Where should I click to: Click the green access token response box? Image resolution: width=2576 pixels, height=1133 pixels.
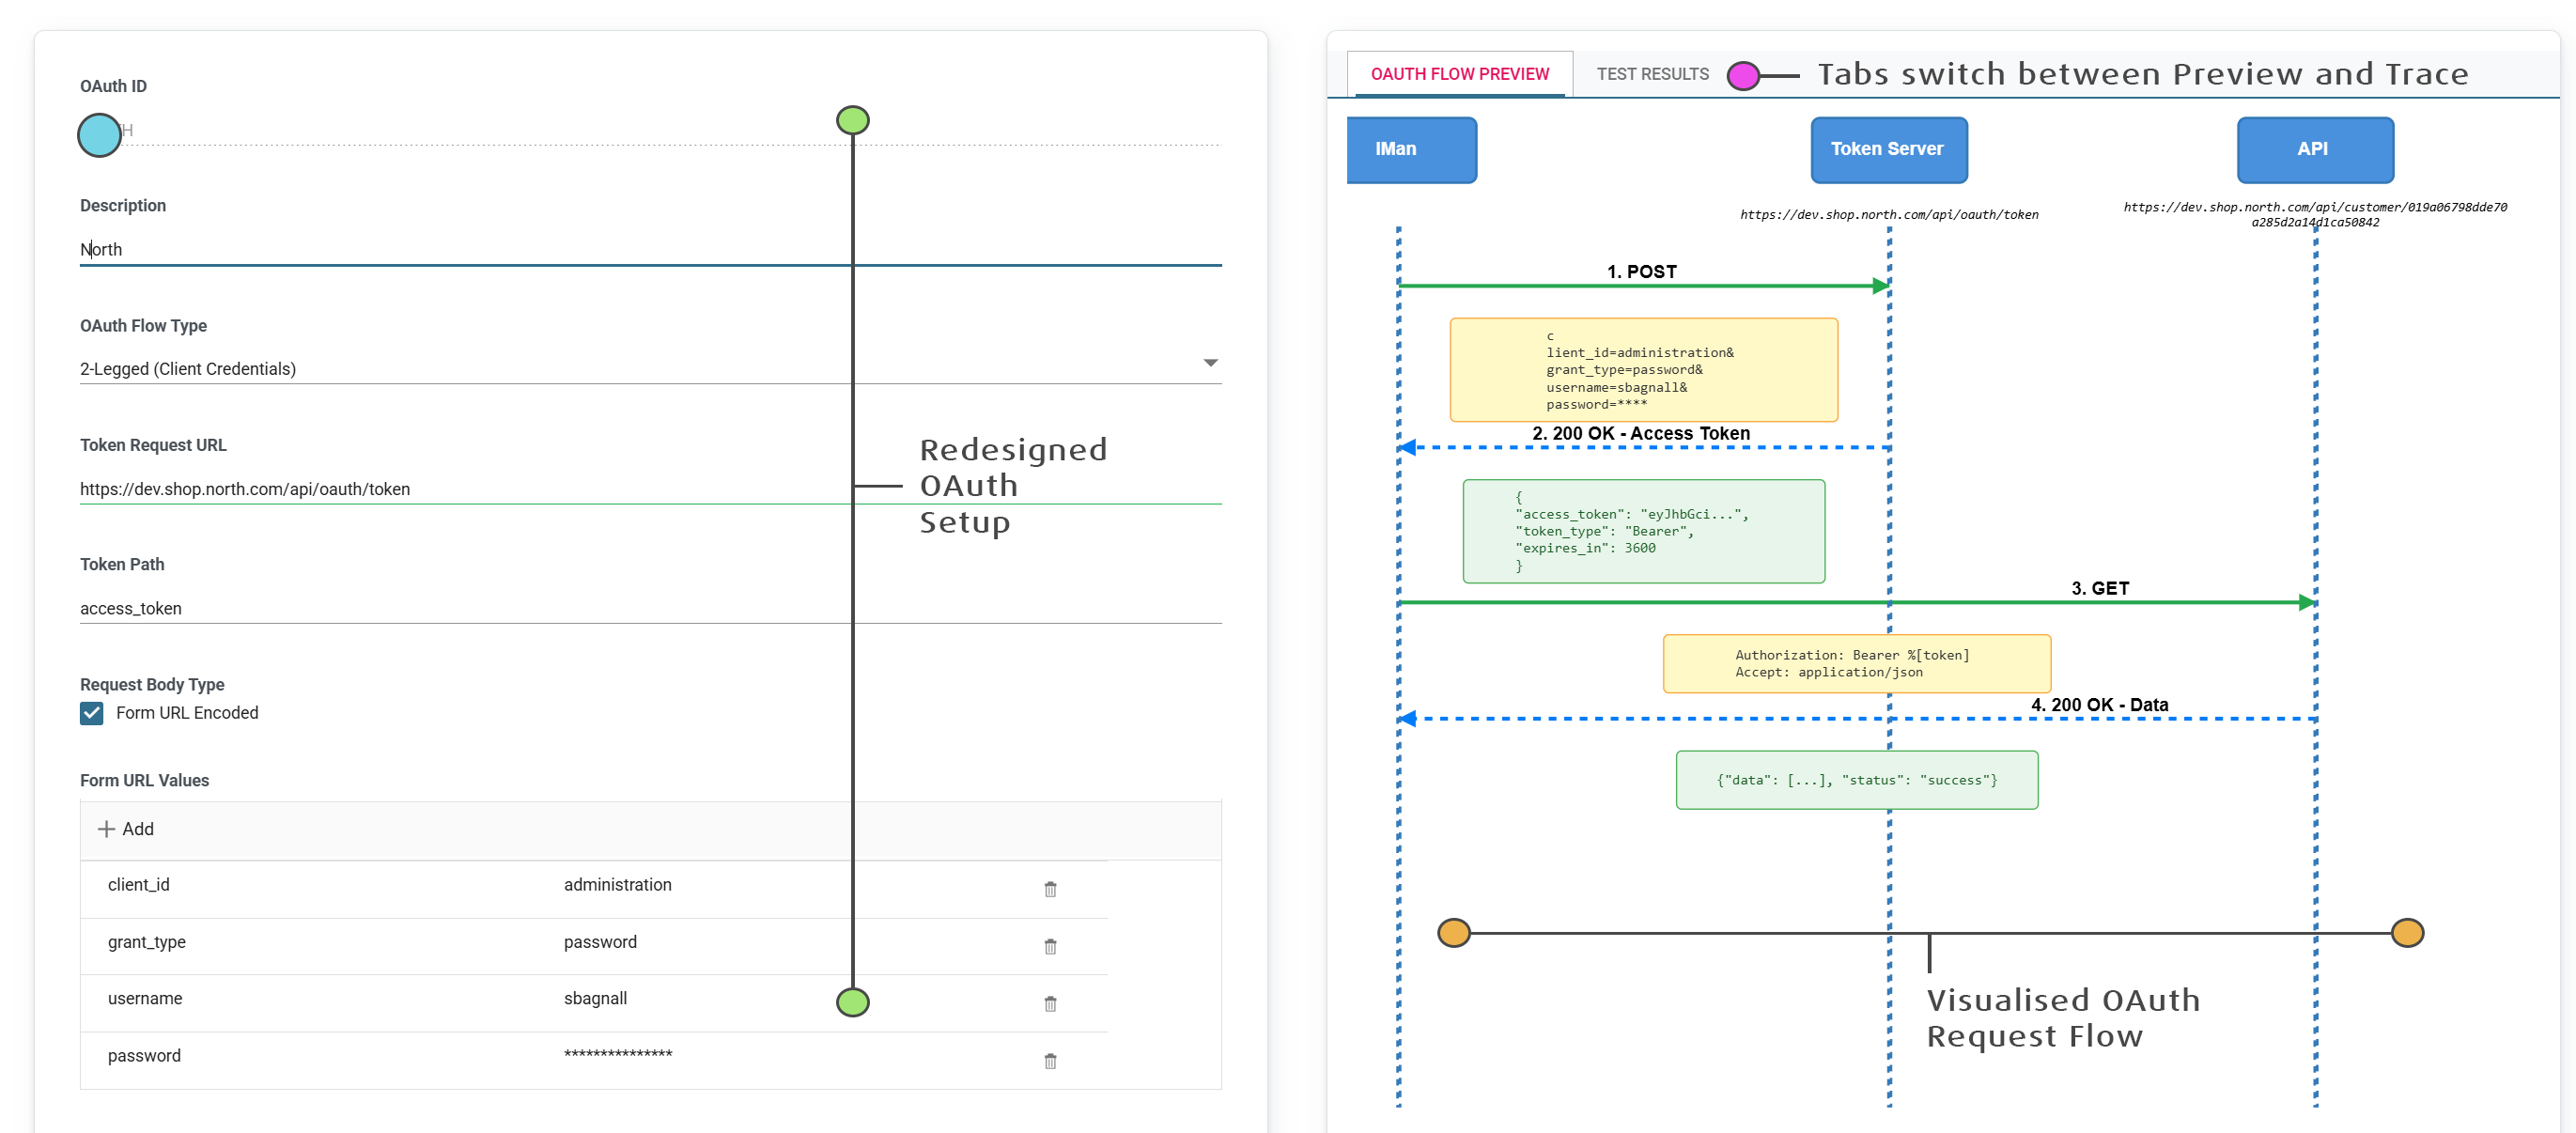(x=1643, y=531)
